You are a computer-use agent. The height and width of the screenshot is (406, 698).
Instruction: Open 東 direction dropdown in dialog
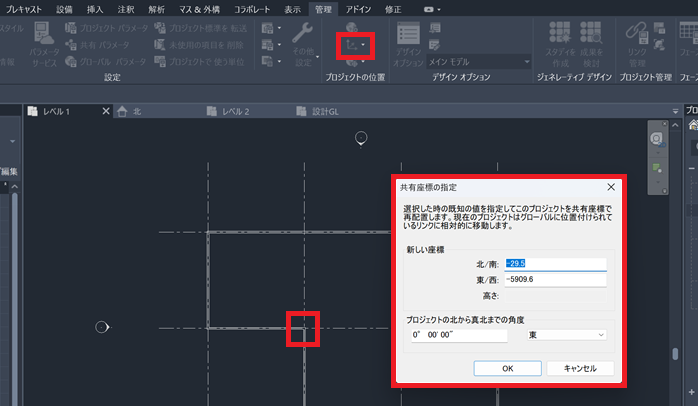click(x=567, y=335)
